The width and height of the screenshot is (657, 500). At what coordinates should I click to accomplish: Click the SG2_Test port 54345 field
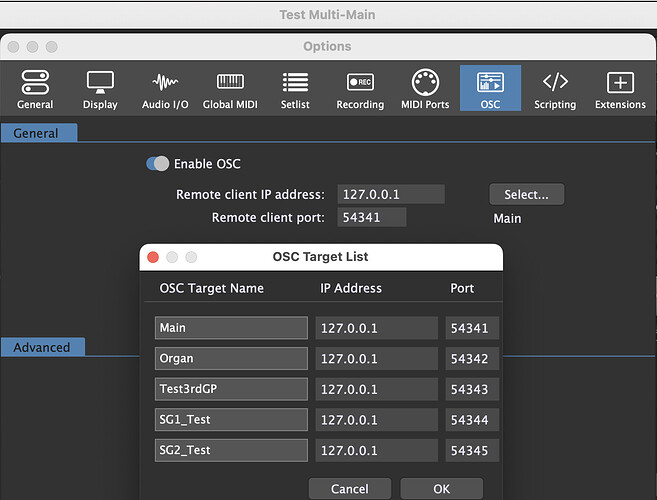[471, 450]
